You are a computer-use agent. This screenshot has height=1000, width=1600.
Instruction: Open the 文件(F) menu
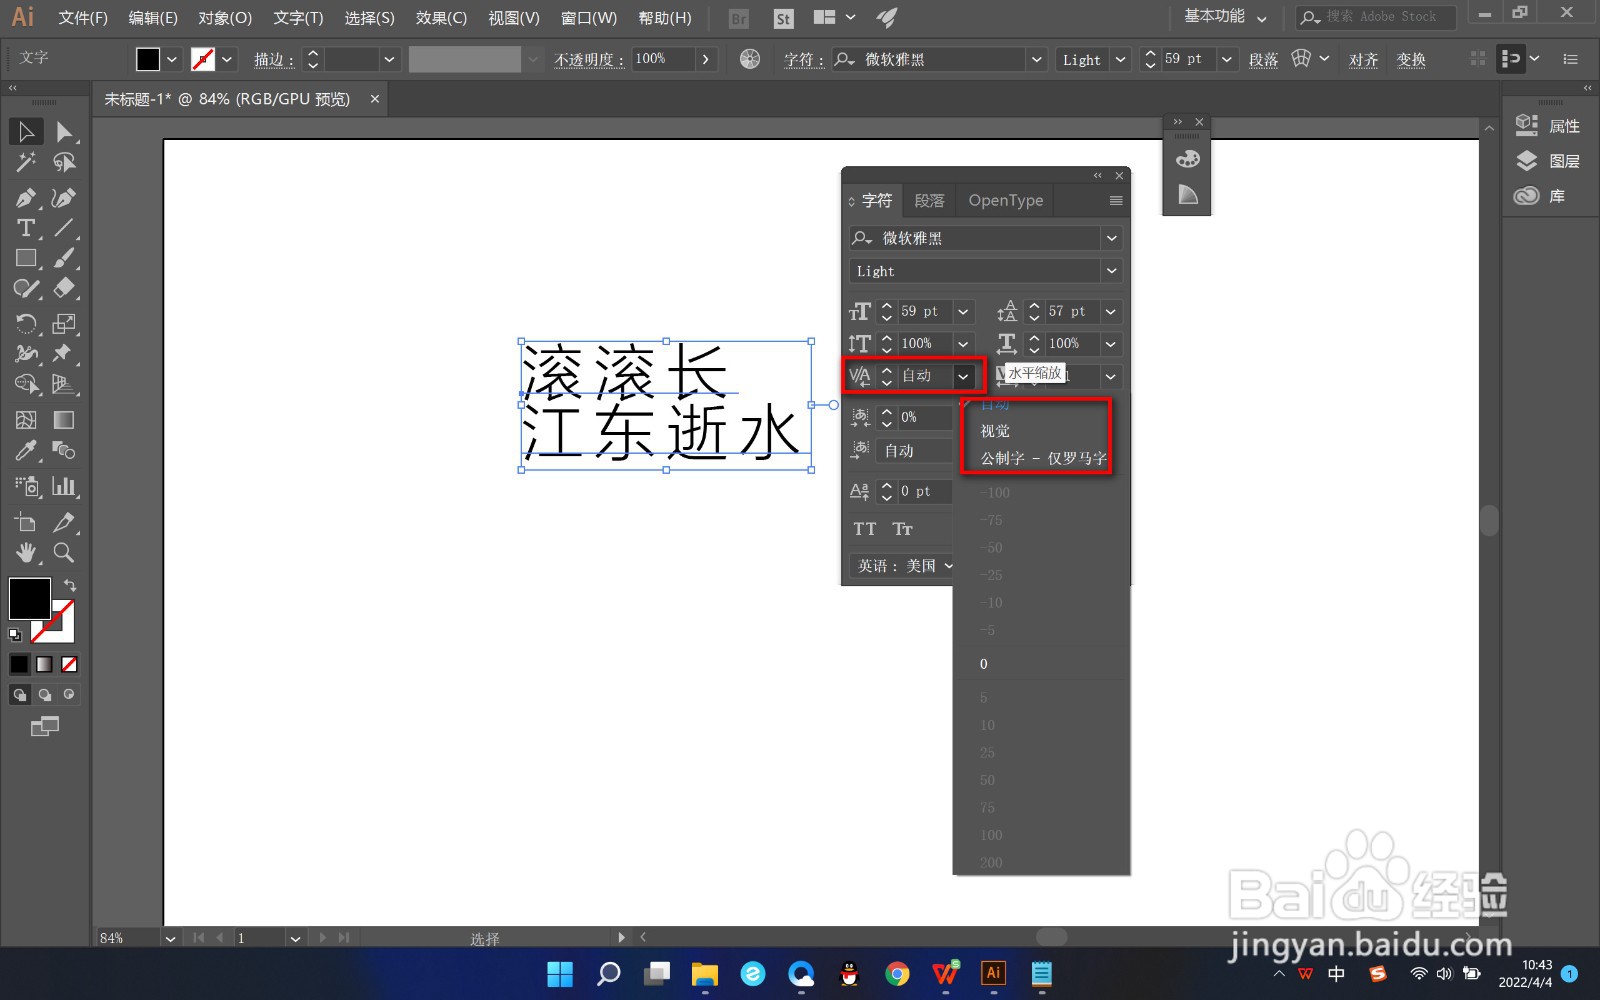(83, 18)
